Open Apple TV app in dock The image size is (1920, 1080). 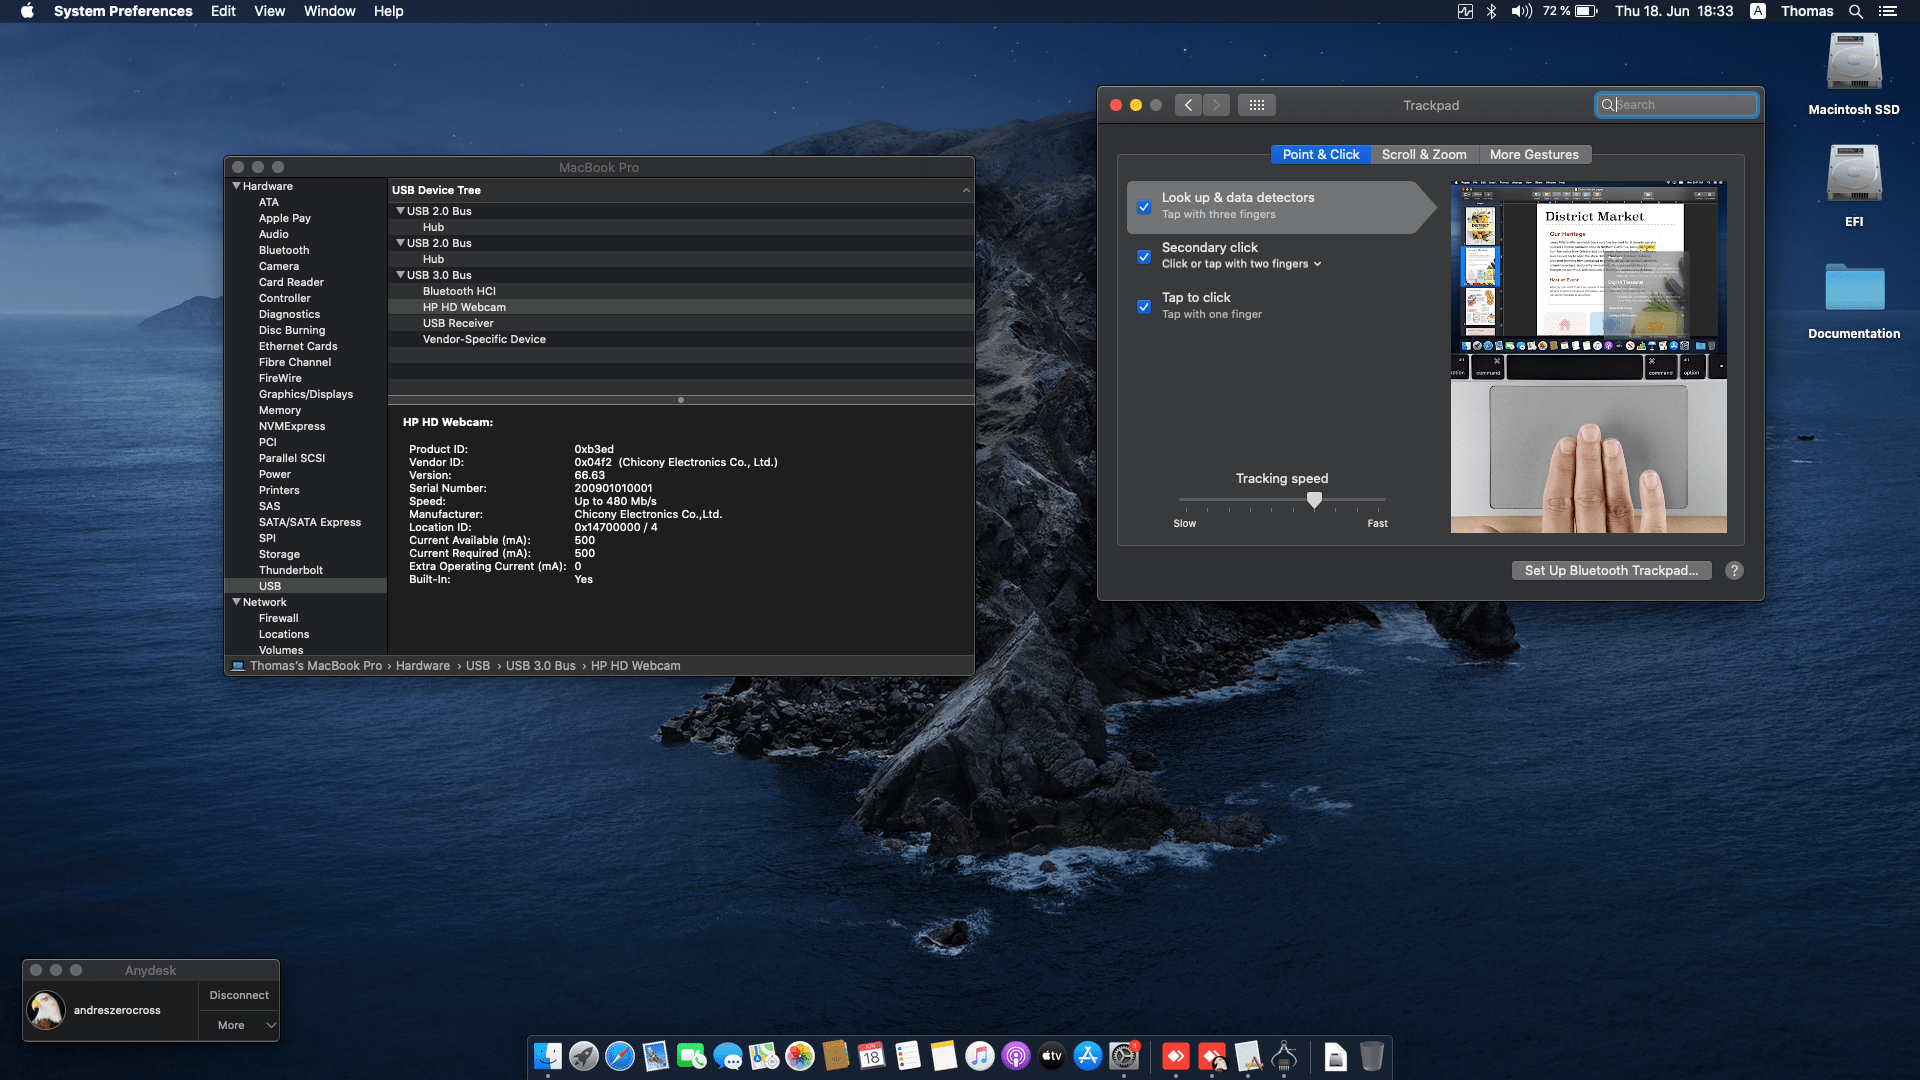[x=1052, y=1056]
